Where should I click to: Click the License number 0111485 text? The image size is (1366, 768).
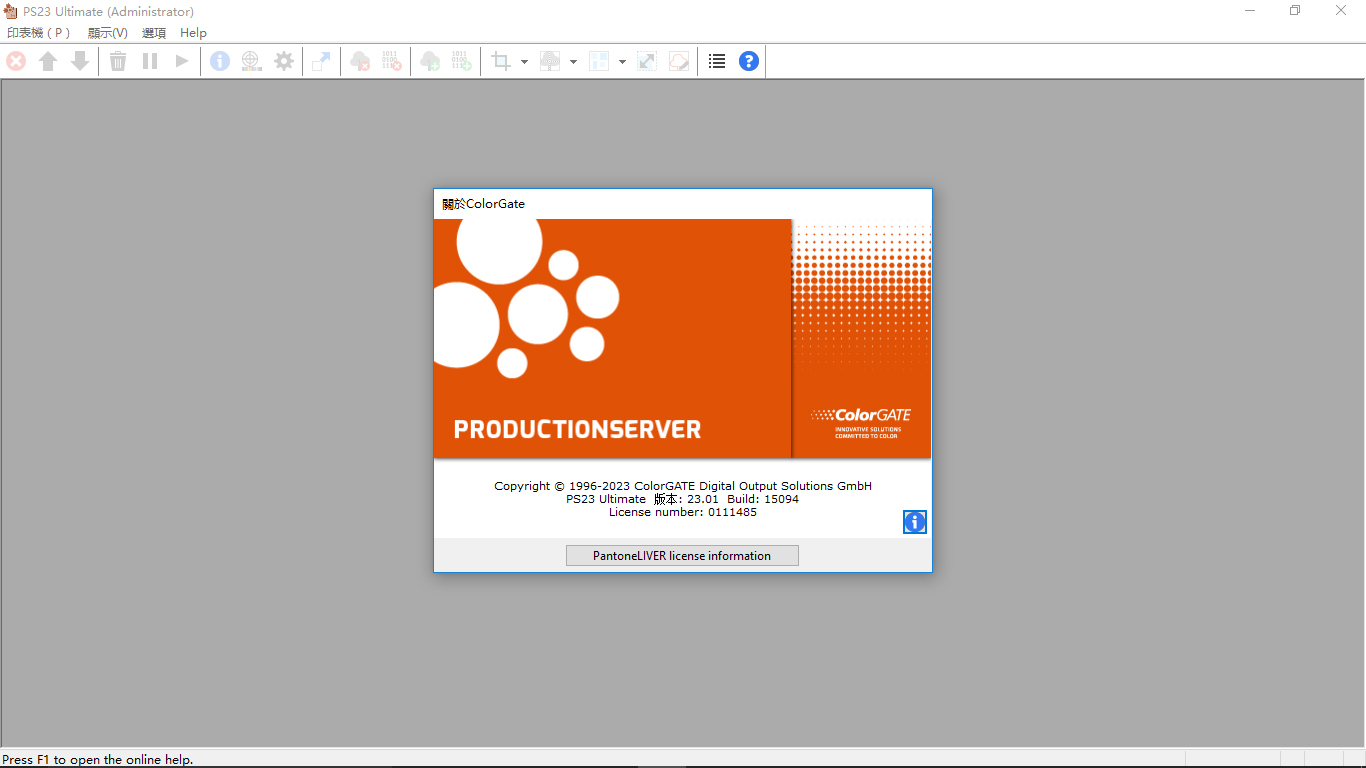pyautogui.click(x=683, y=512)
